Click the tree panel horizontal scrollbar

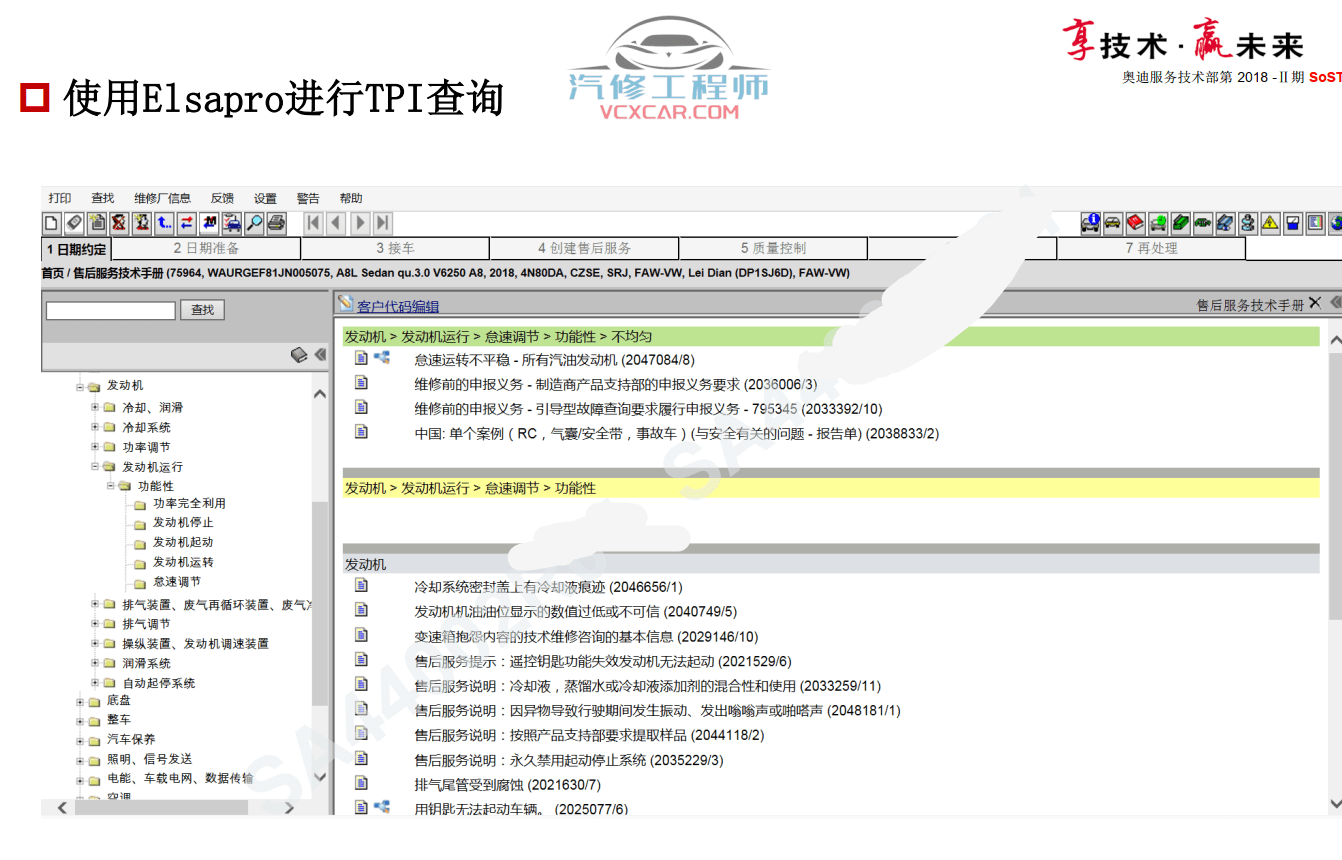175,808
